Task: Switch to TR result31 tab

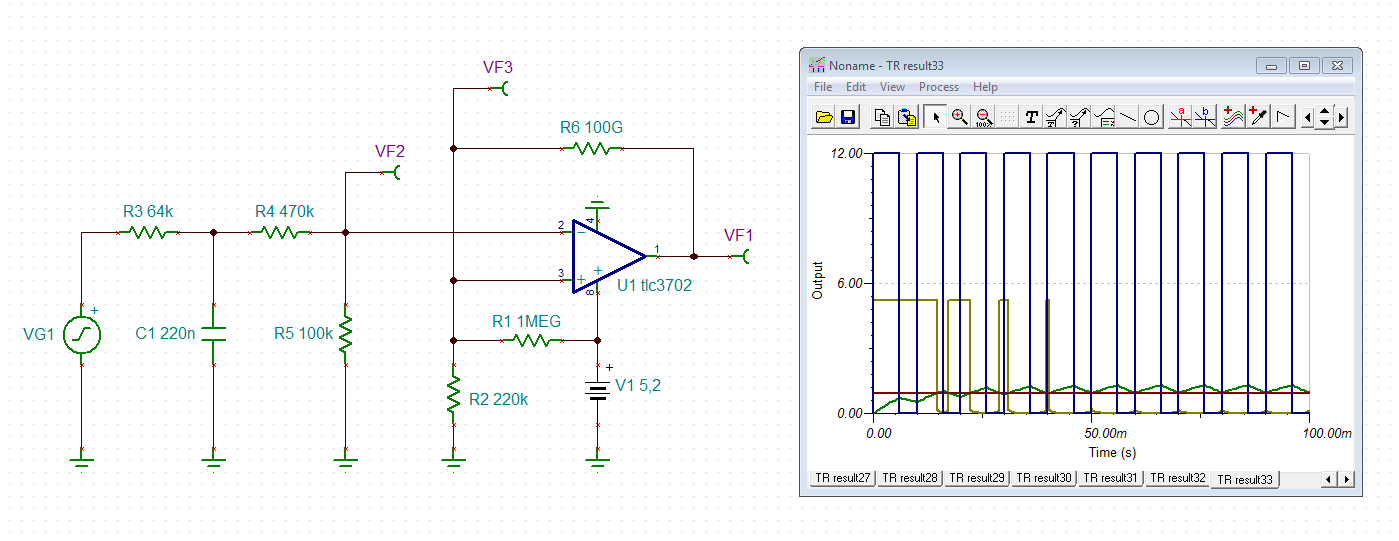Action: [x=1111, y=478]
